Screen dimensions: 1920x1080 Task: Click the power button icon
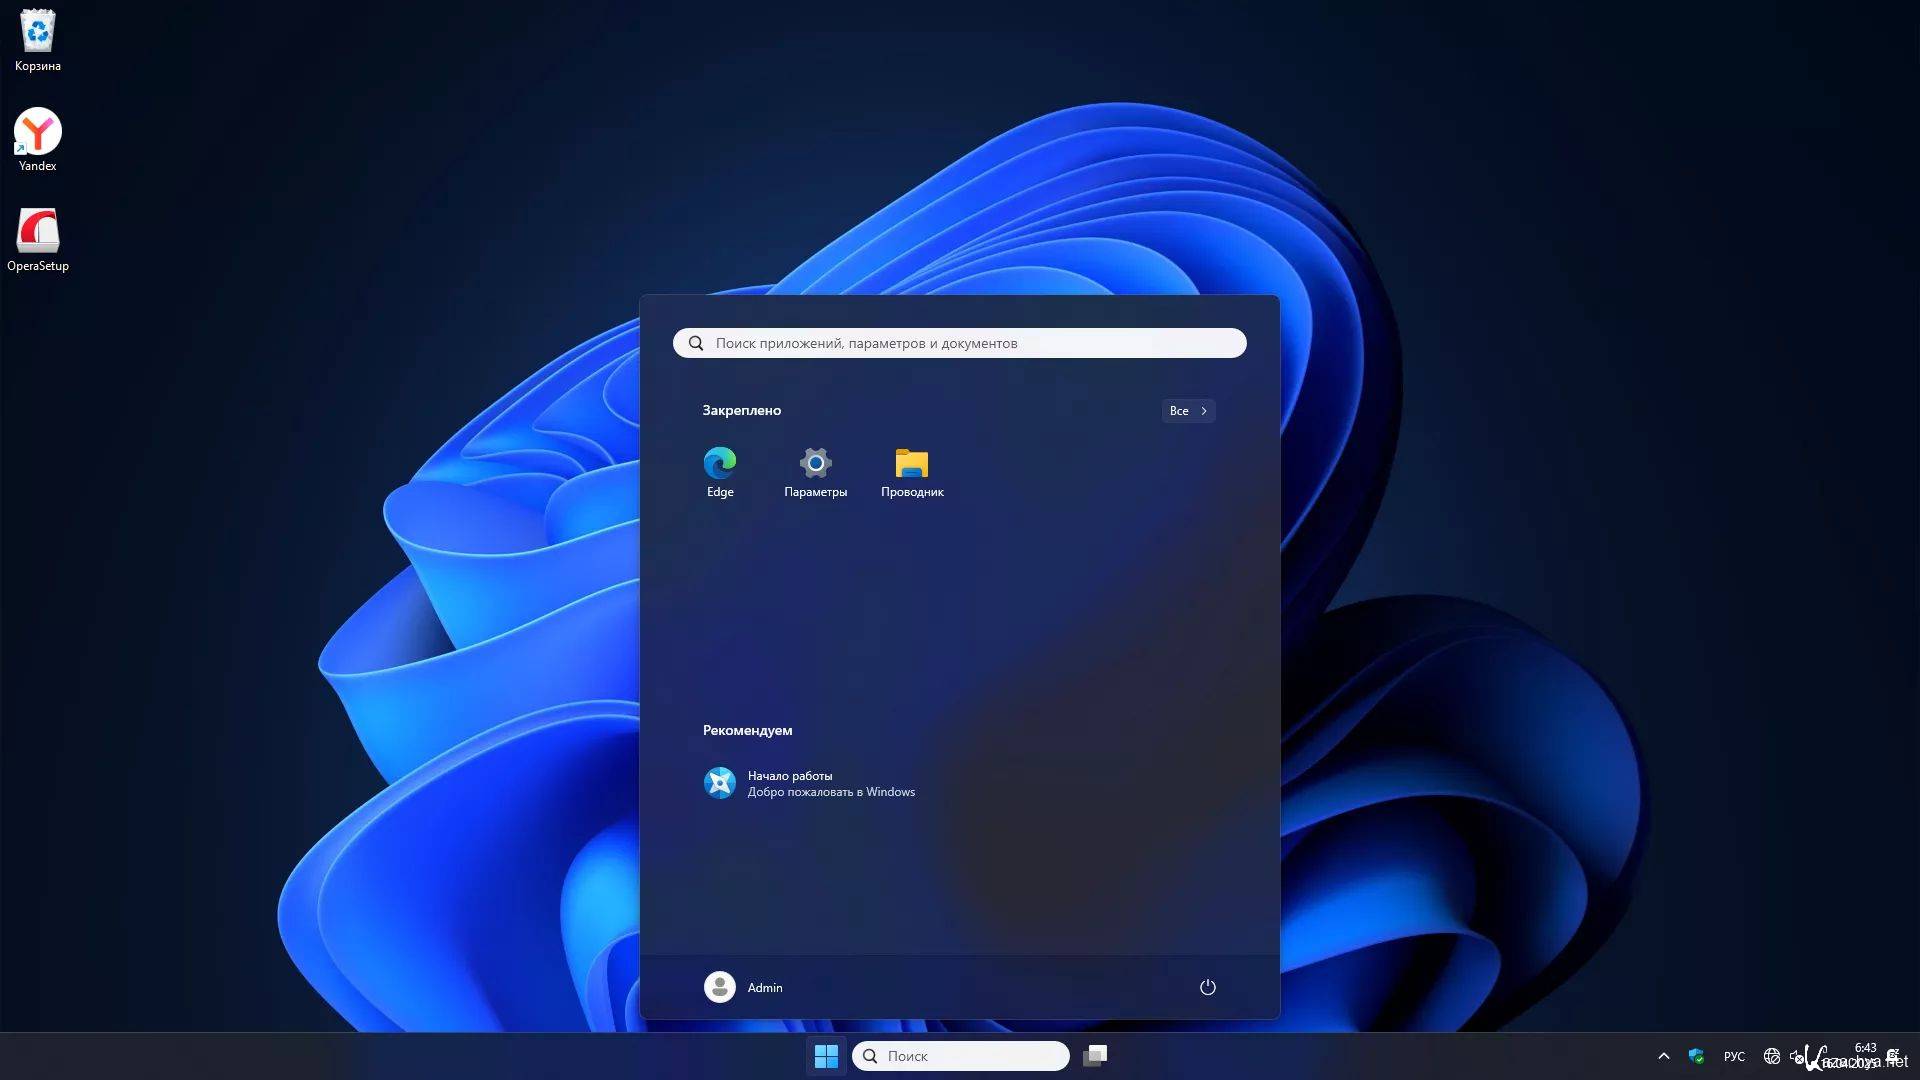tap(1207, 987)
